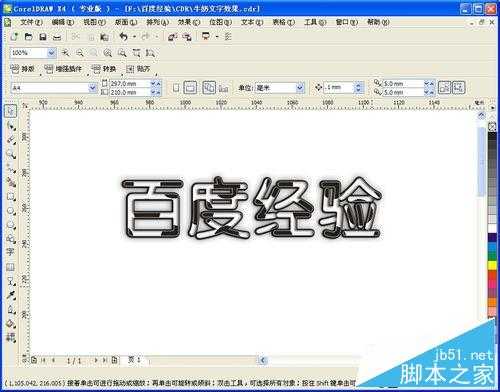Create a new document

(14, 37)
